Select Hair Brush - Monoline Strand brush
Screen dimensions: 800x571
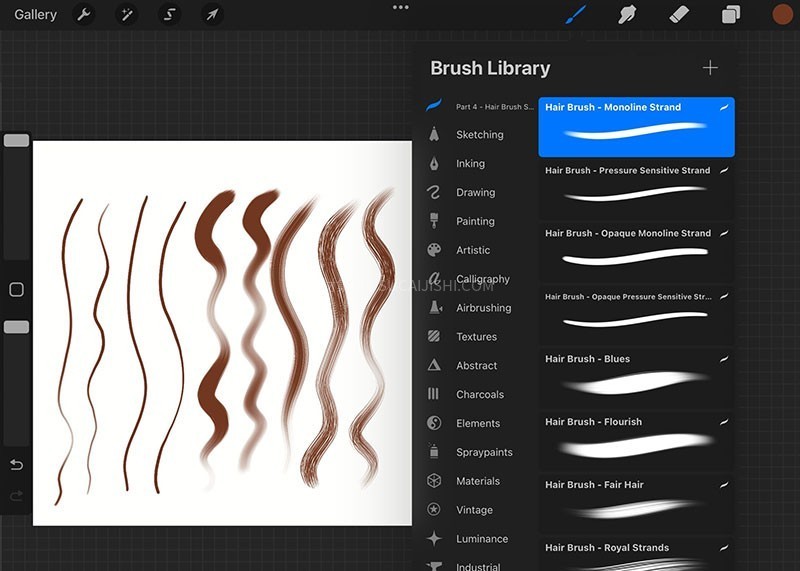point(637,127)
